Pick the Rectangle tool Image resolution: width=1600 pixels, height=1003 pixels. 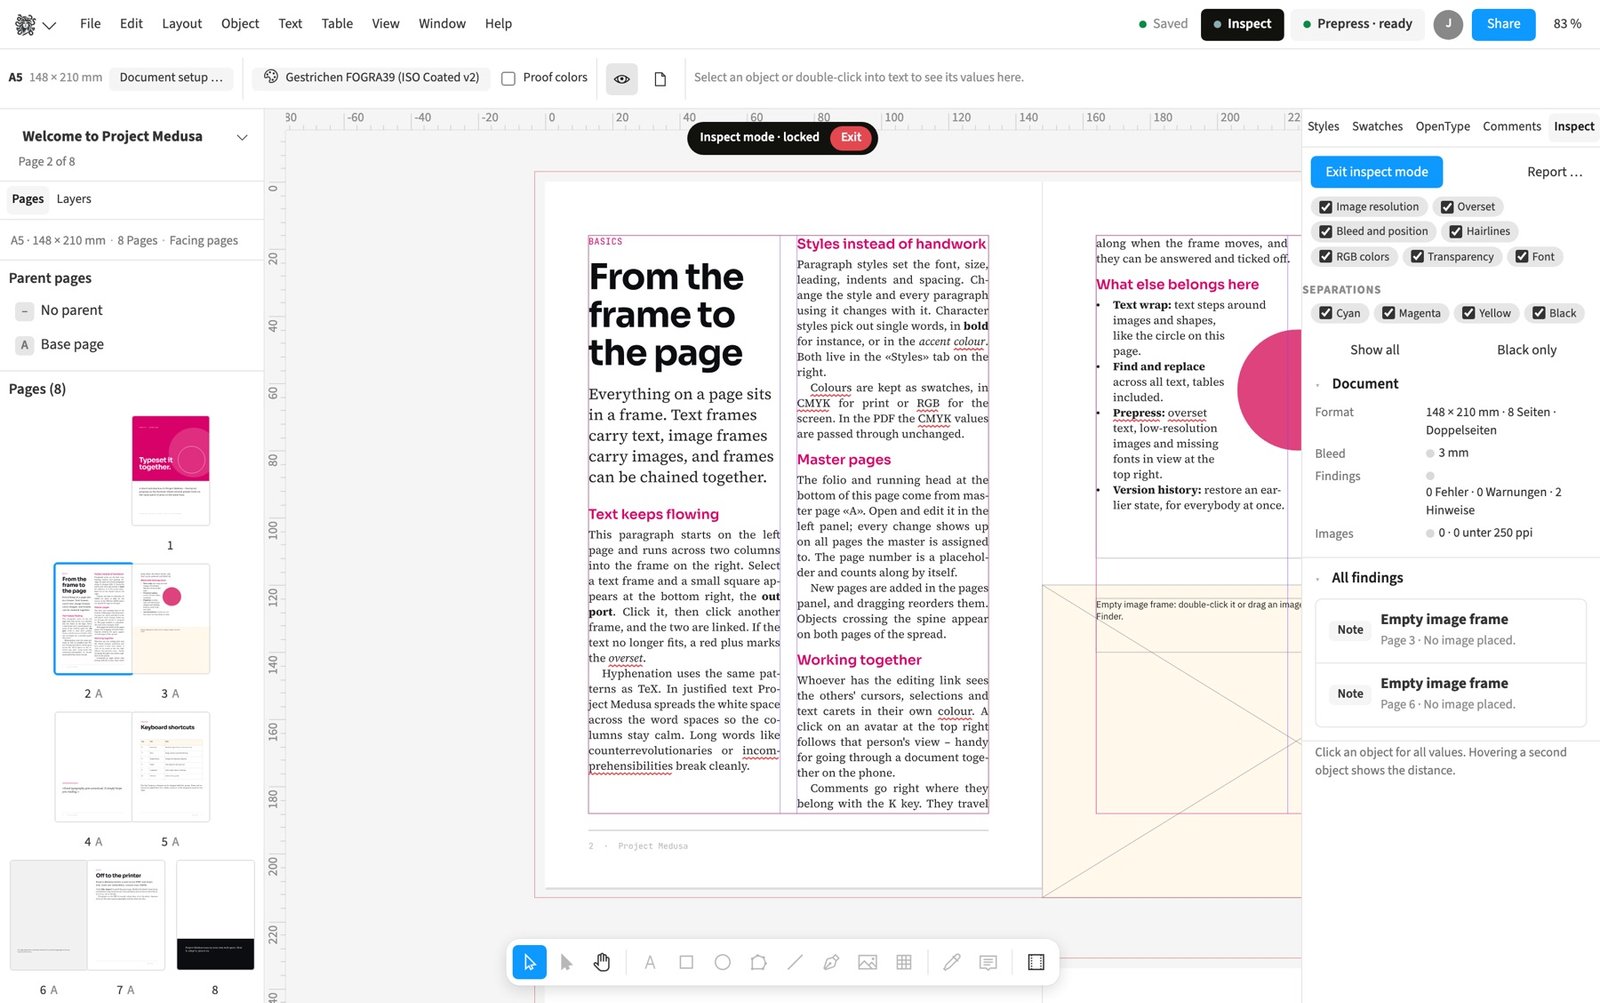tap(686, 962)
